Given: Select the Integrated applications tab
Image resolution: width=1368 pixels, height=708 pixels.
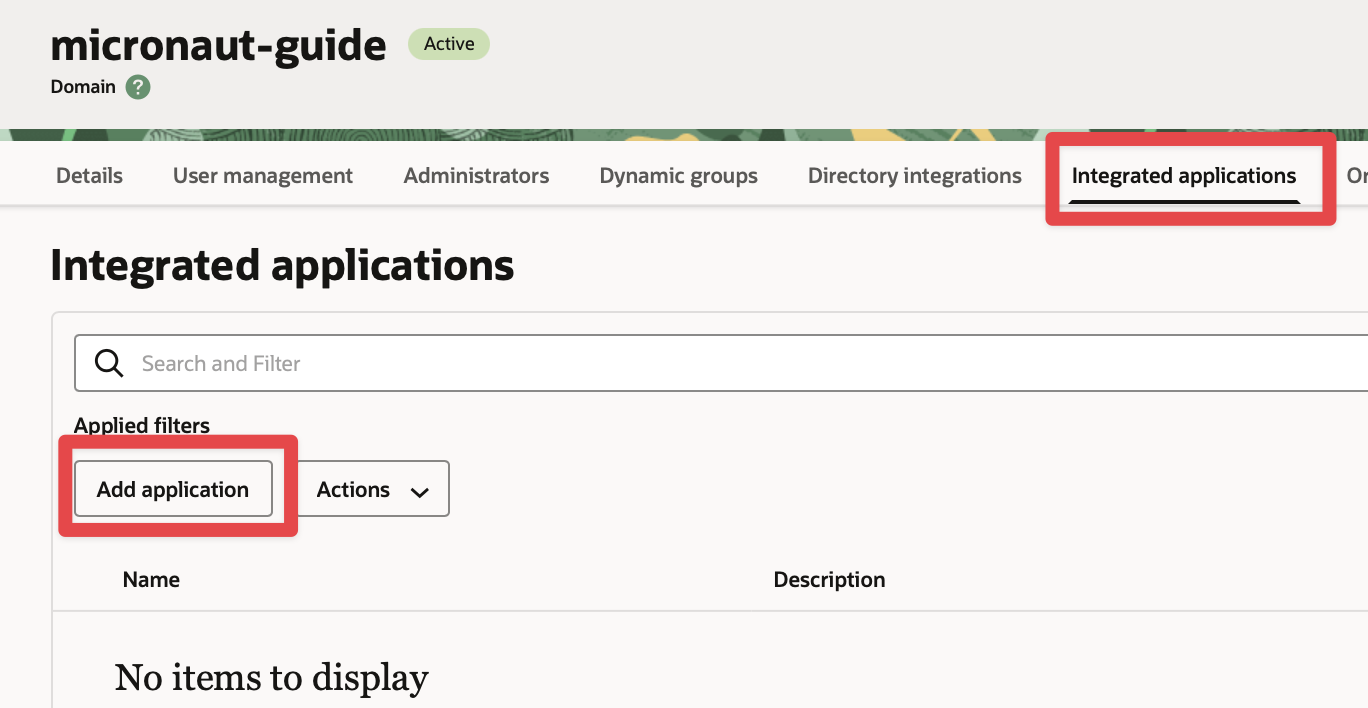Looking at the screenshot, I should point(1184,176).
